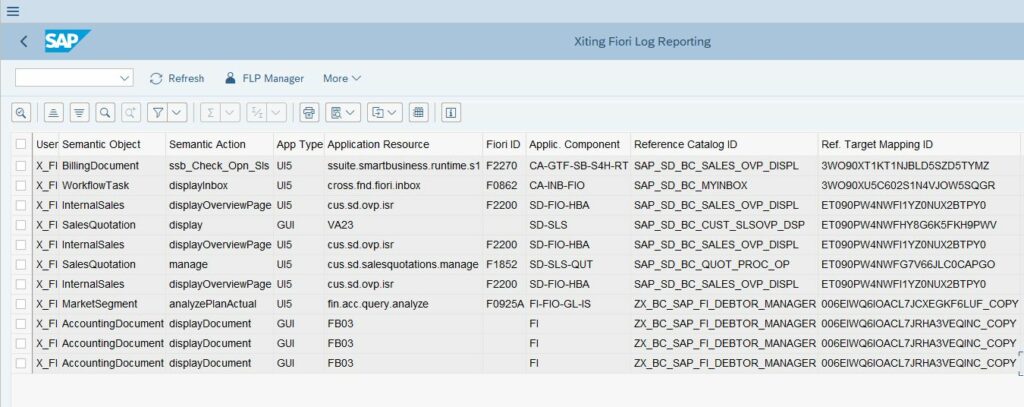Select the Reference Catalog ID column header
Screen dimensions: 1024x407
click(x=724, y=144)
